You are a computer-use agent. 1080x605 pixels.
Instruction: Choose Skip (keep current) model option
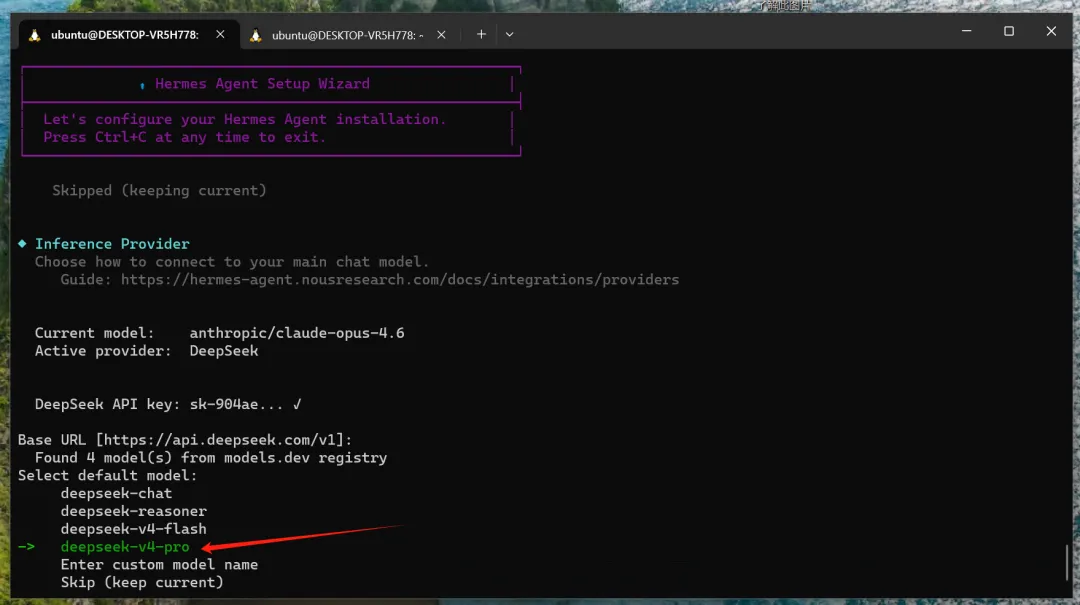point(142,583)
